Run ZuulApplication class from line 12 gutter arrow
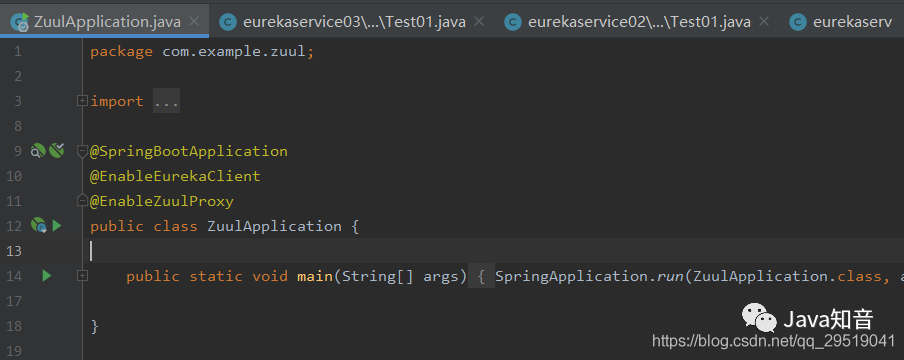This screenshot has height=360, width=904. 56,226
